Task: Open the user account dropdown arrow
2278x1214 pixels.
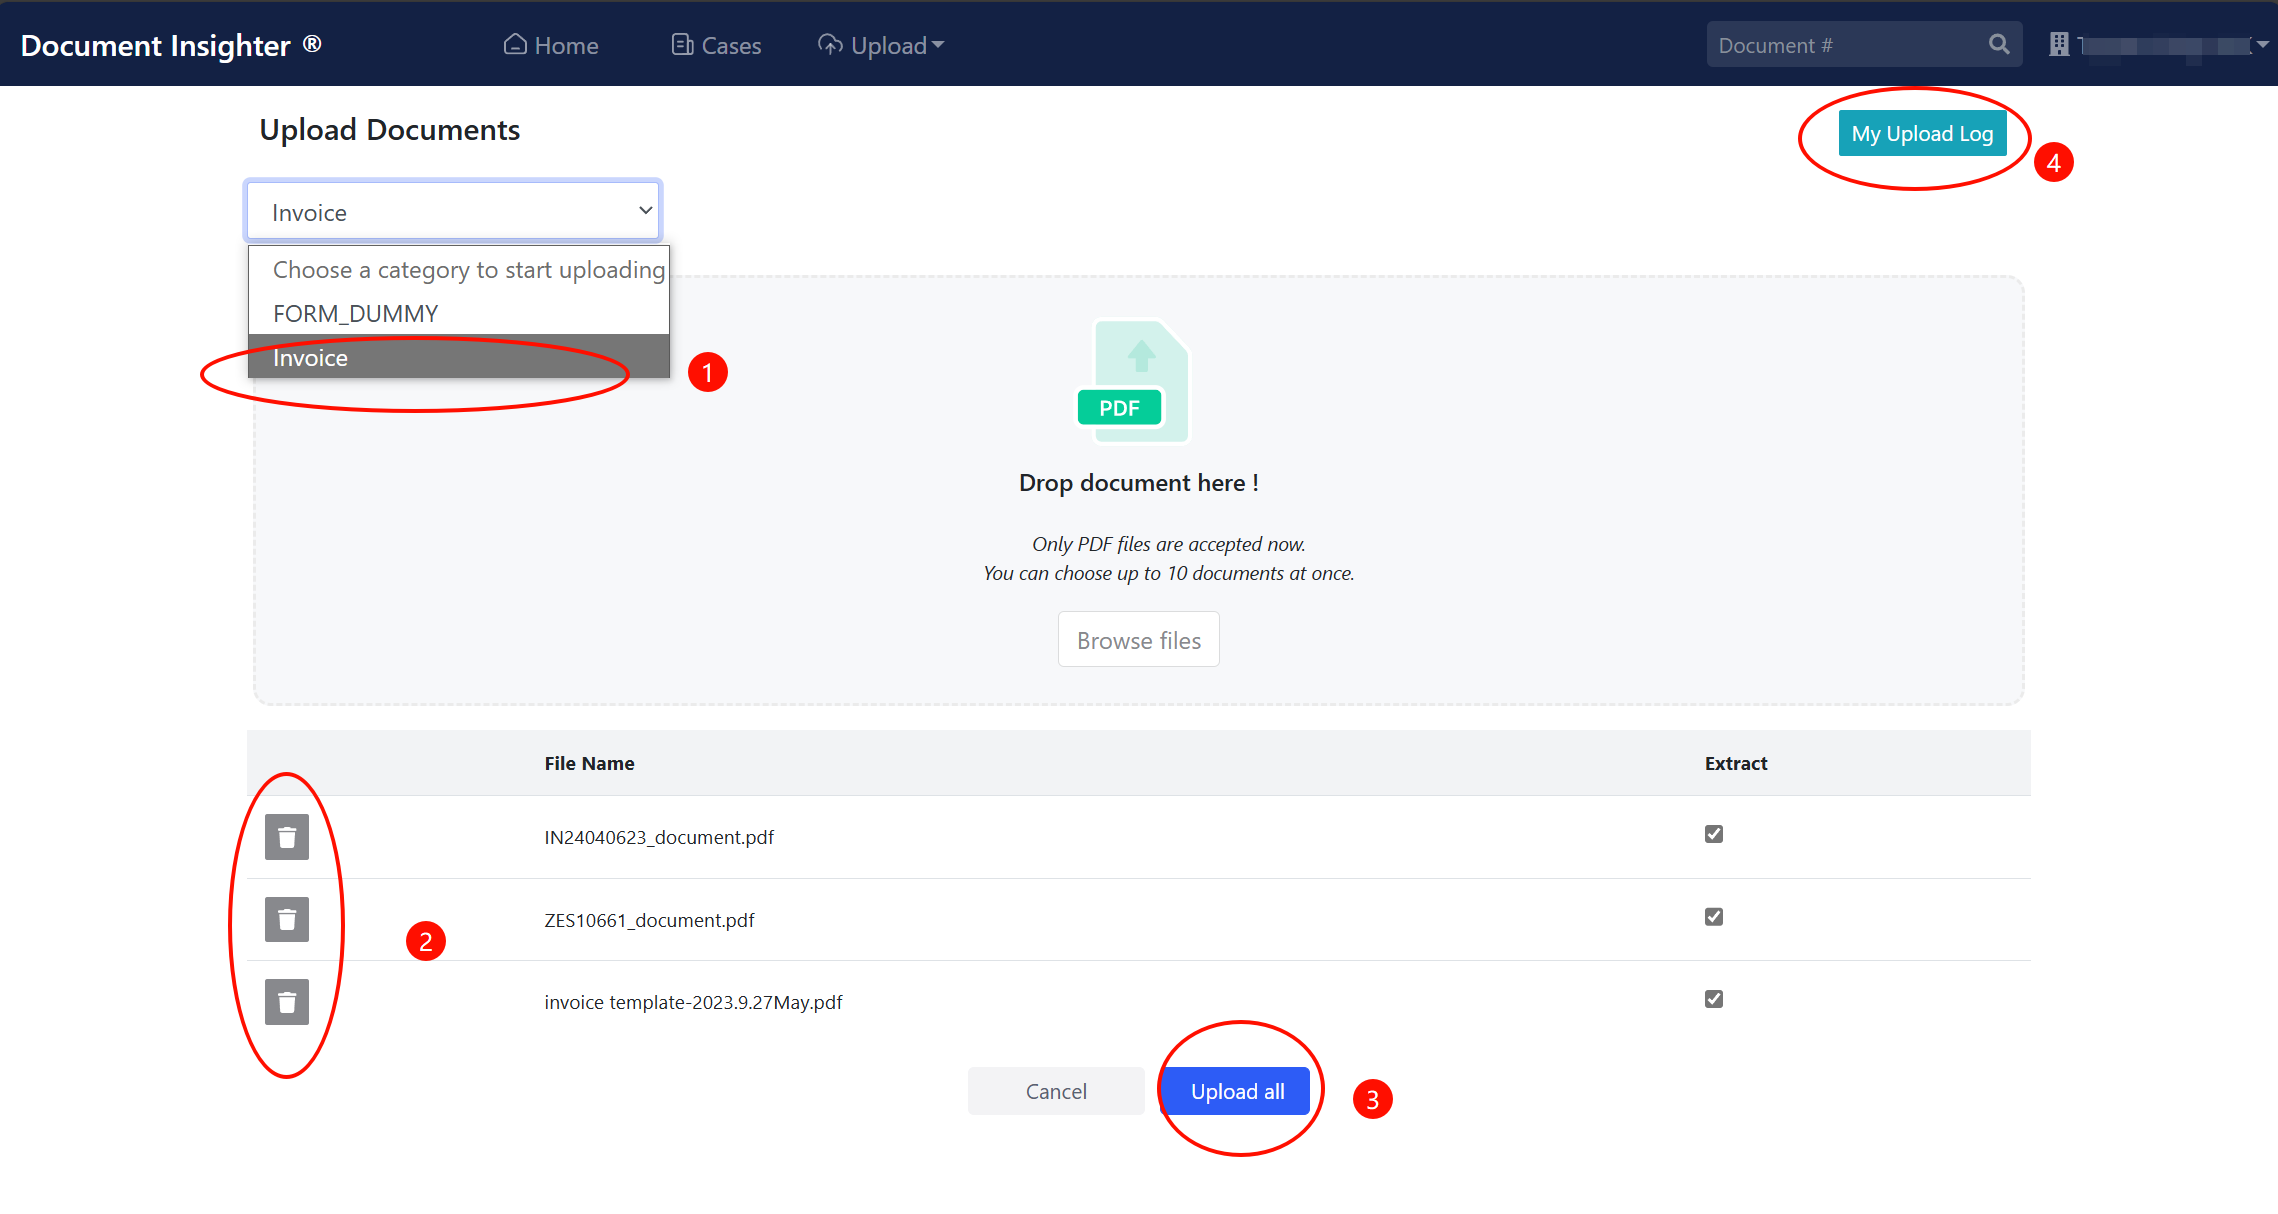Action: [2262, 45]
